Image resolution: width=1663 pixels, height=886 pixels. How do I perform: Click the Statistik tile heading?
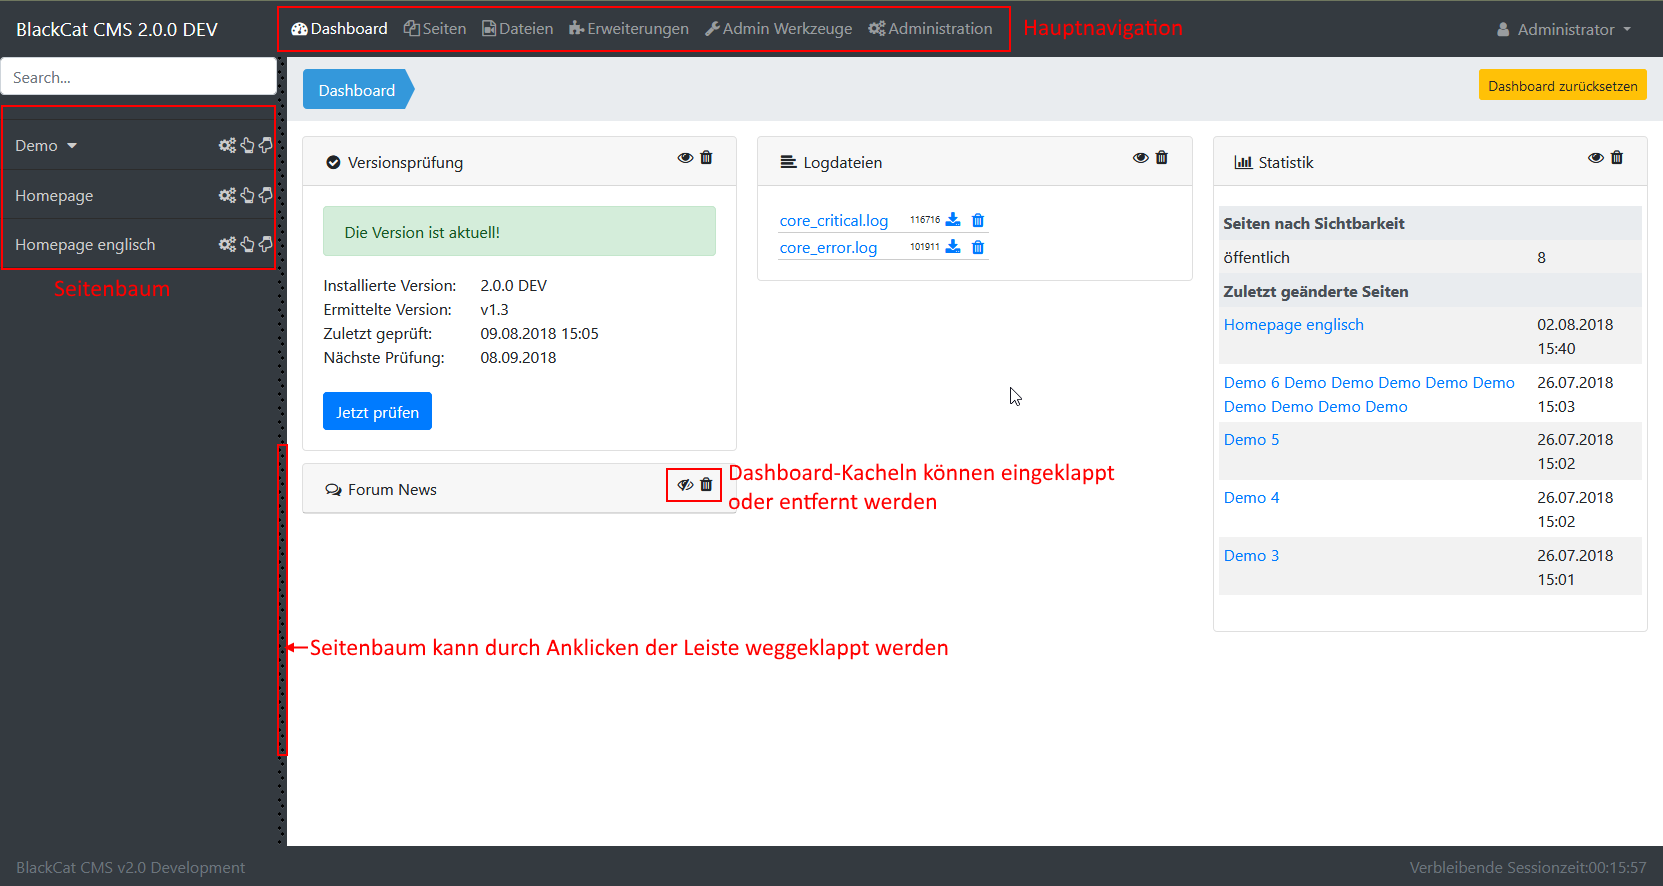[1286, 163]
